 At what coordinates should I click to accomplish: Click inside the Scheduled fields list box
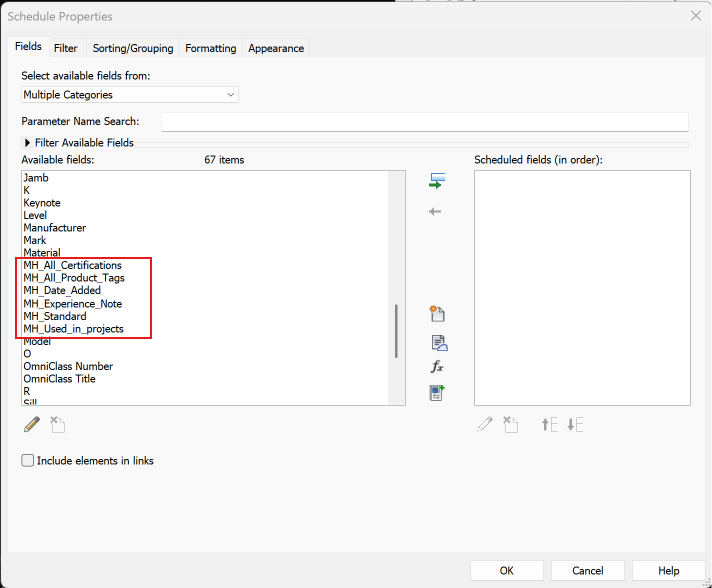pos(582,288)
